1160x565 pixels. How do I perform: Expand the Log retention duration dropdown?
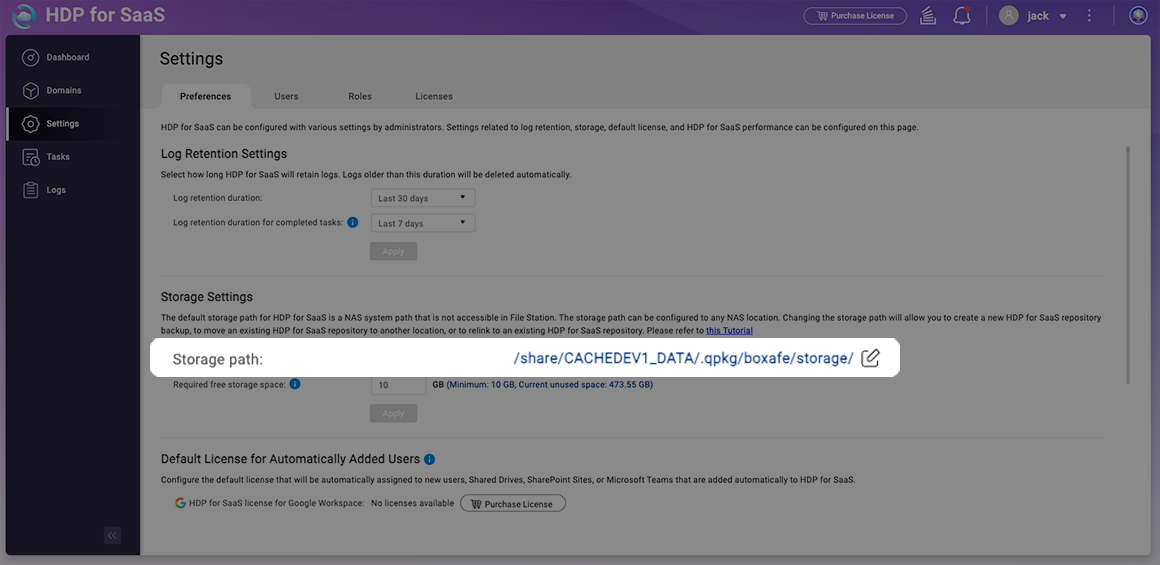[x=422, y=198]
